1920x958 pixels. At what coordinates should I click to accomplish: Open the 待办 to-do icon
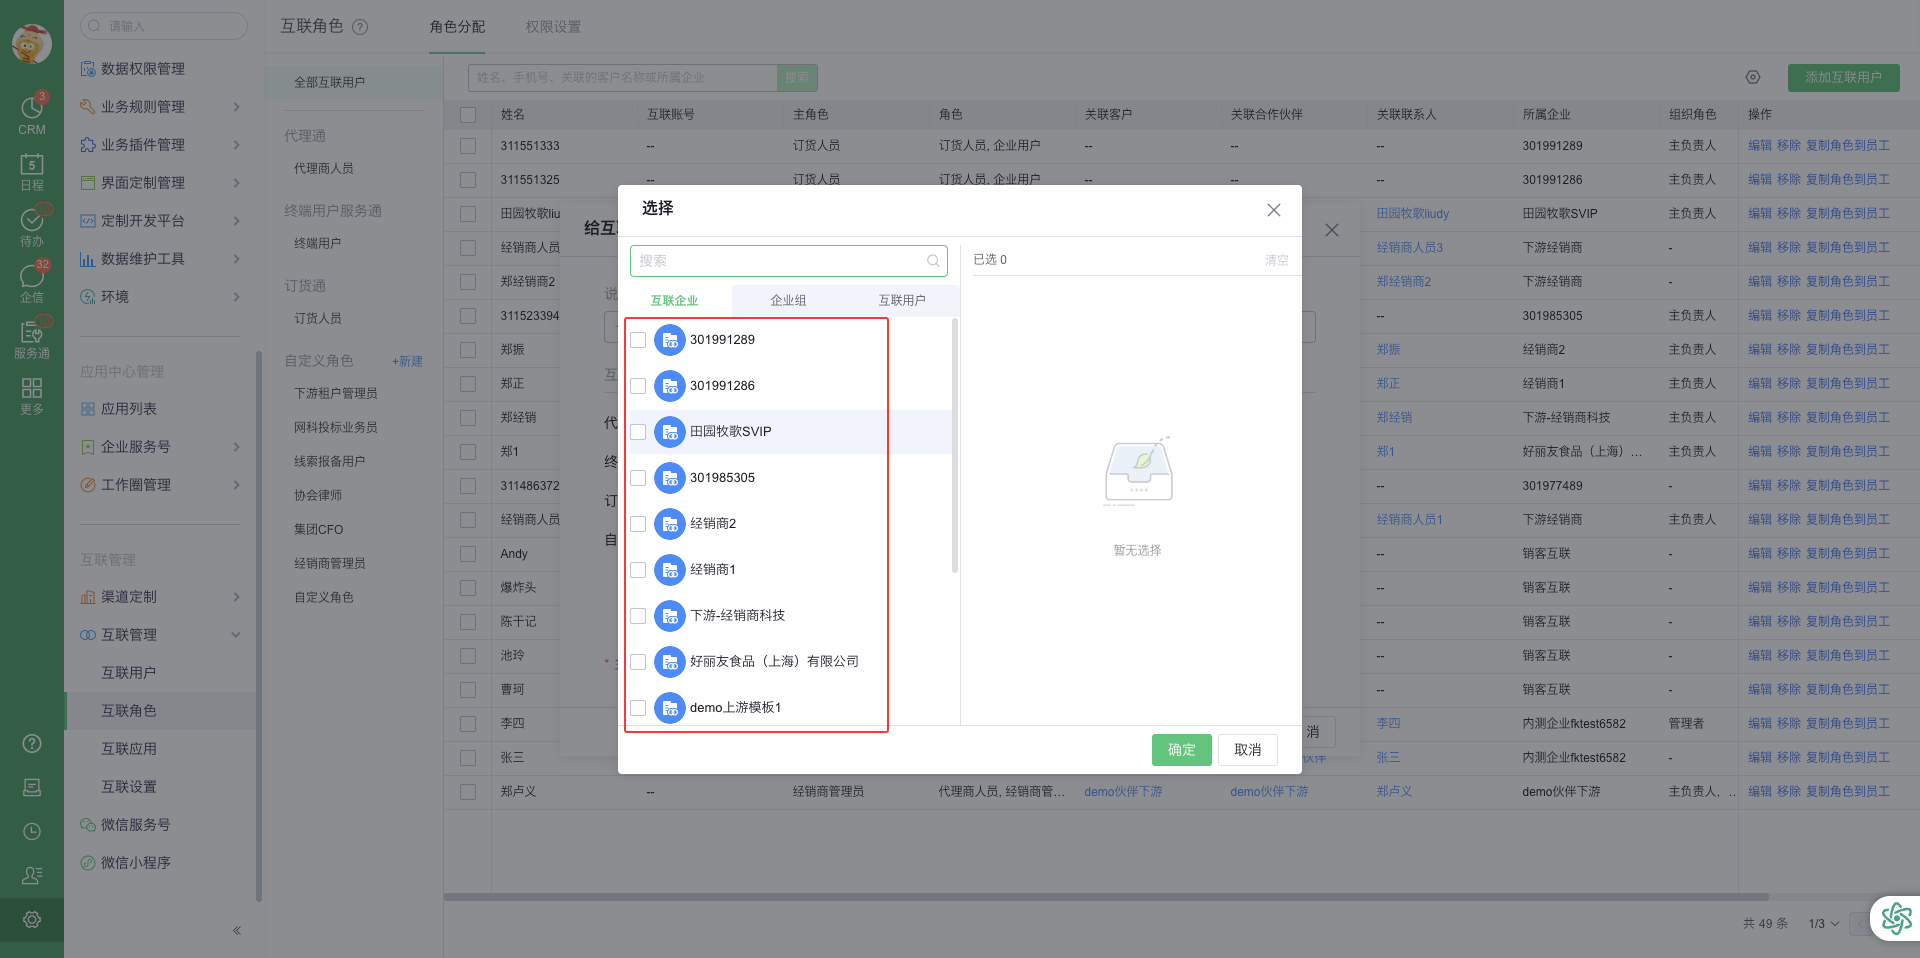31,226
